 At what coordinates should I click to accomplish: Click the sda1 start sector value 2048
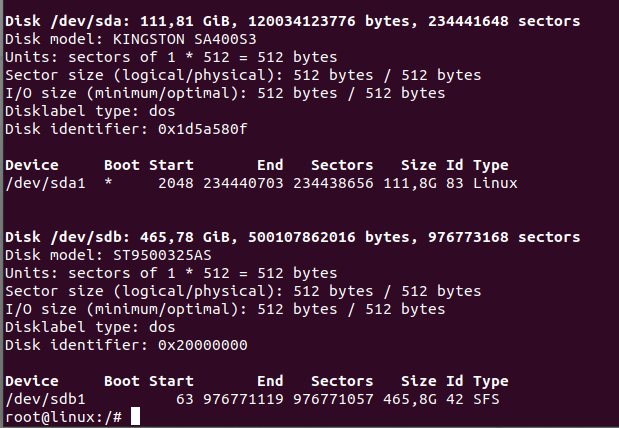(176, 183)
